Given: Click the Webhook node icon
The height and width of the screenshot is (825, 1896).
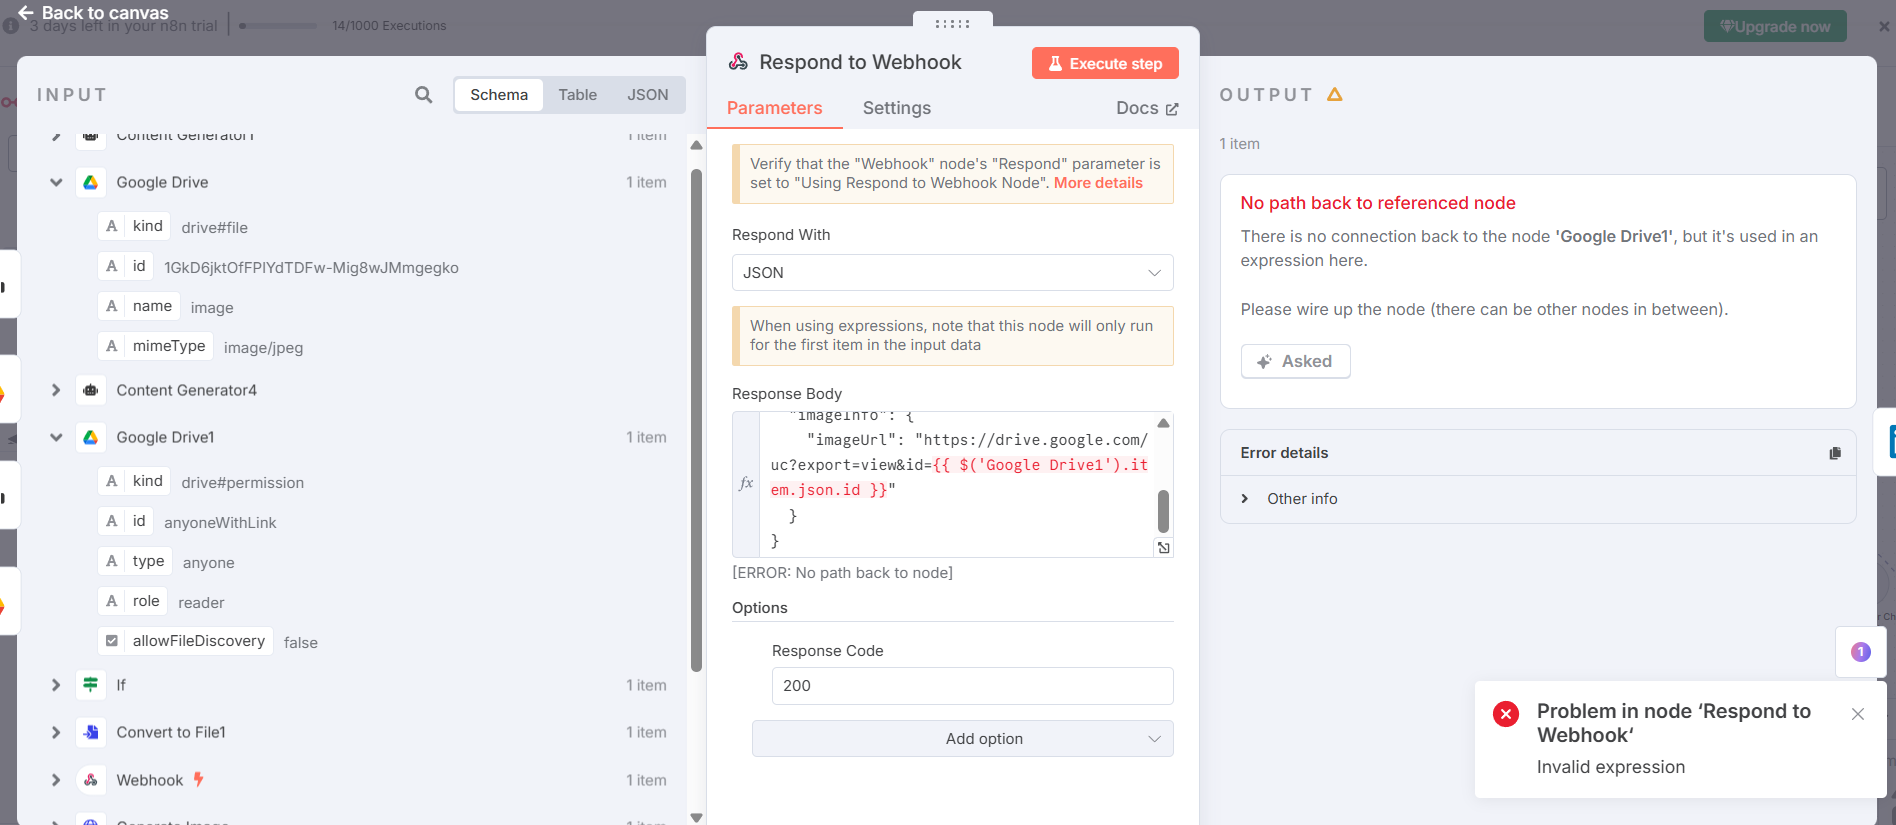Looking at the screenshot, I should pos(91,780).
